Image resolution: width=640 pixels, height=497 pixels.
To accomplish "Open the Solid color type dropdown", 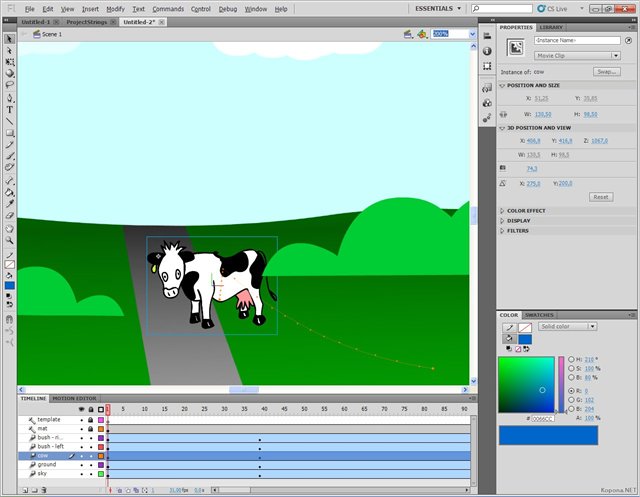I will pos(567,326).
